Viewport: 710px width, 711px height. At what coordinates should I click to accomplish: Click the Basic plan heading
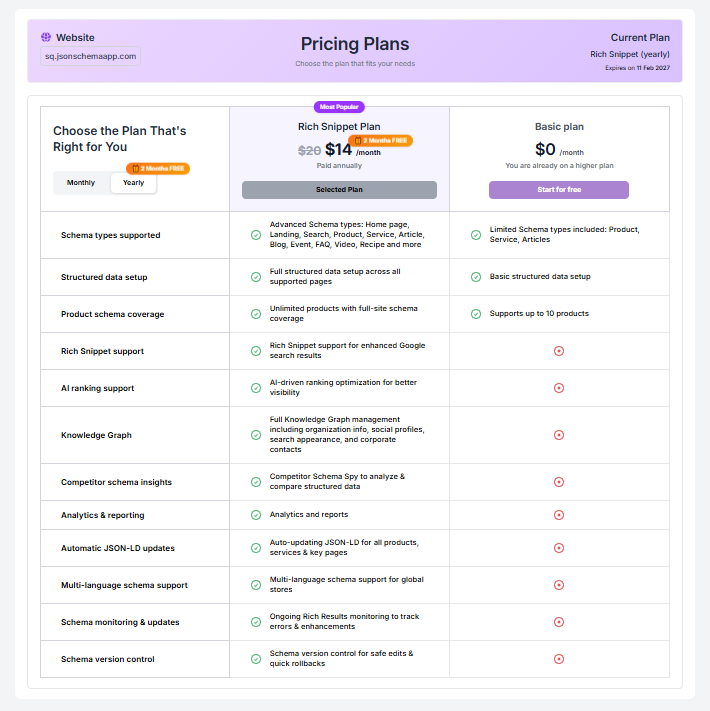click(559, 127)
